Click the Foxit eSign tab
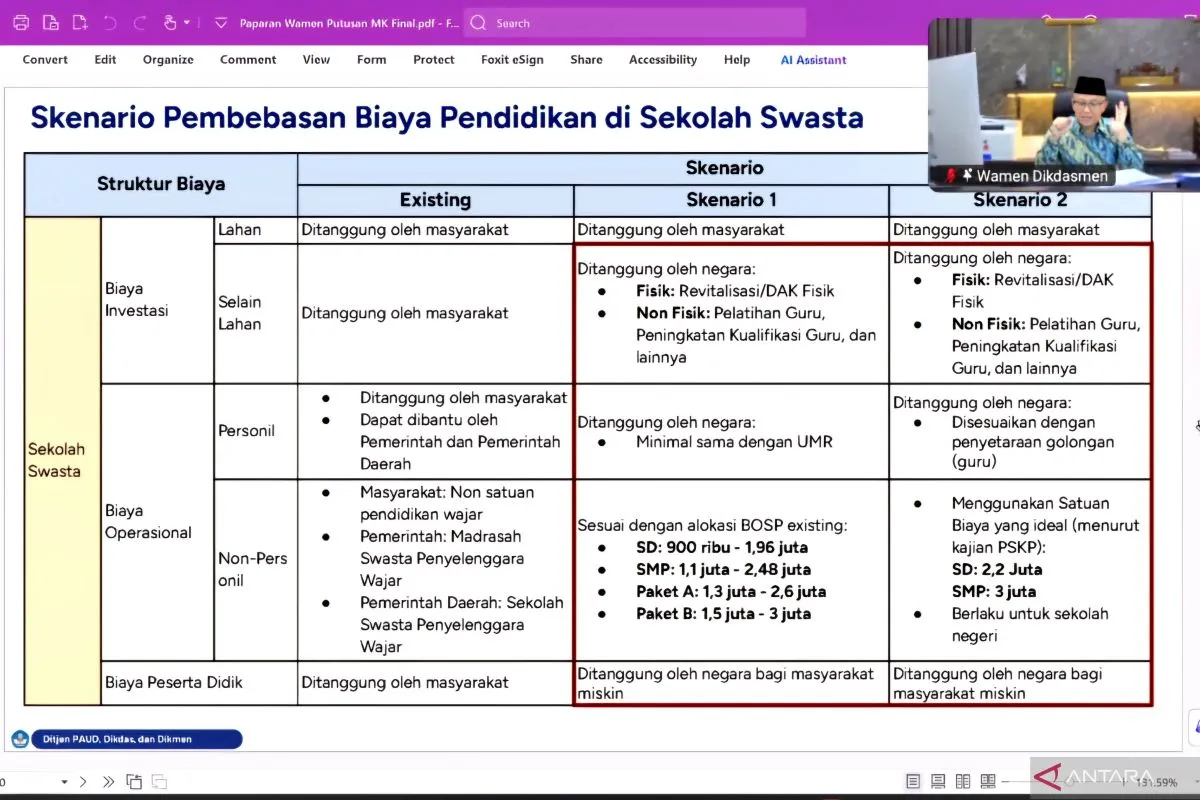Screen dimensions: 1200x800 (512, 60)
